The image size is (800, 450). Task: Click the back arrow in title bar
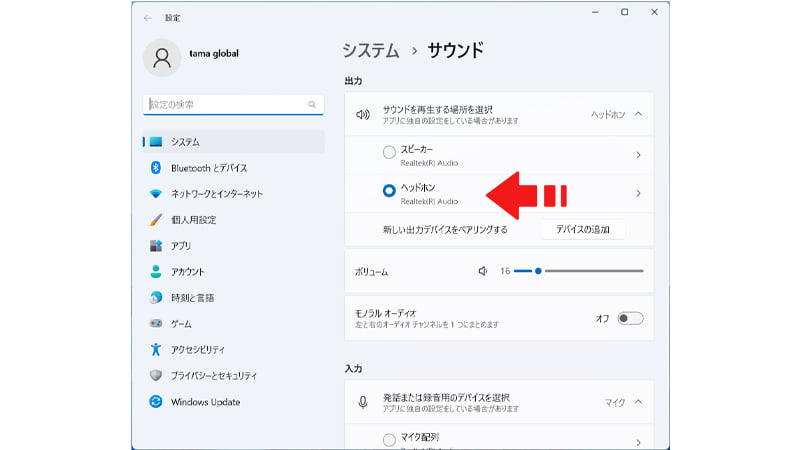[x=148, y=17]
